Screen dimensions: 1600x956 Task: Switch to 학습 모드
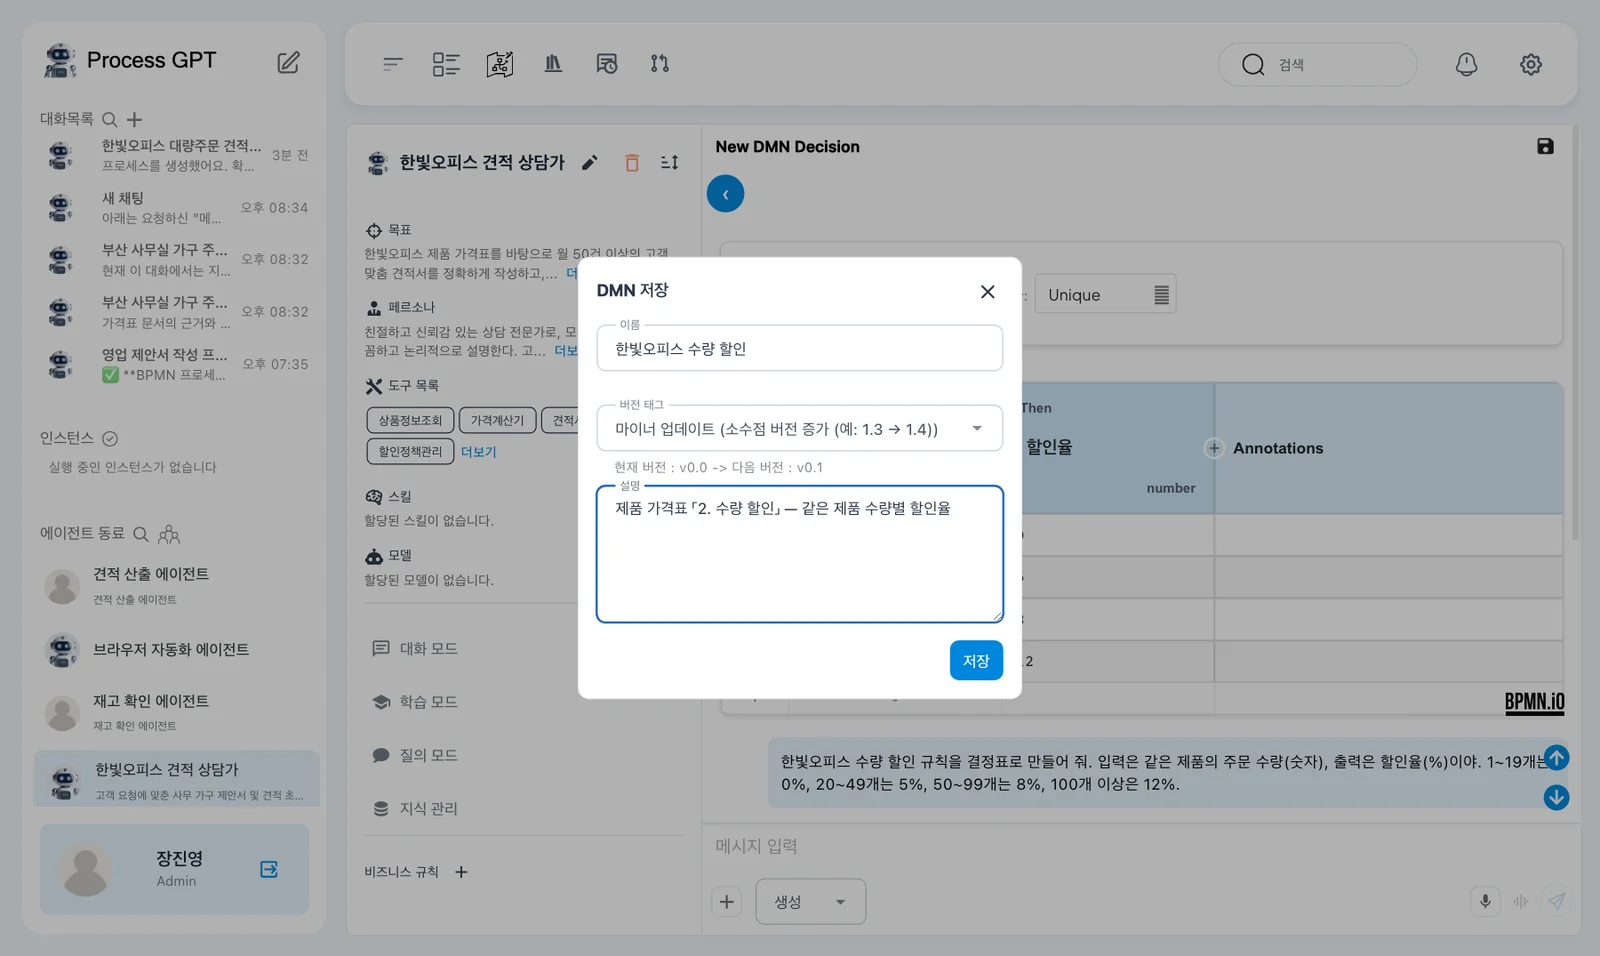point(416,702)
